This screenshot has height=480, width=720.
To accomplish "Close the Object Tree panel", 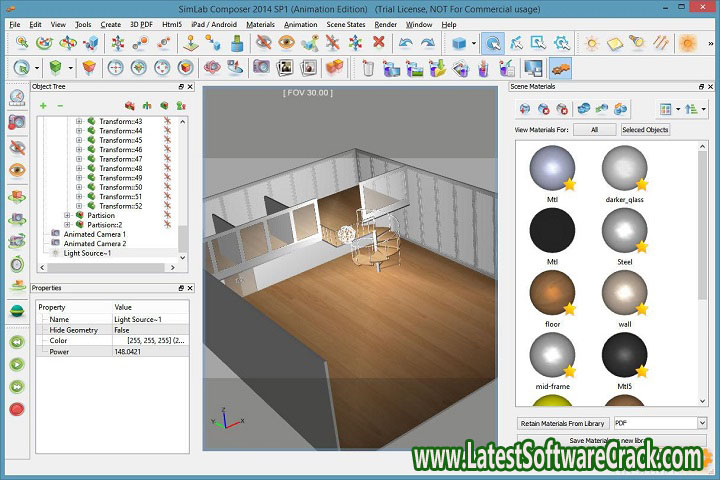I will 190,86.
